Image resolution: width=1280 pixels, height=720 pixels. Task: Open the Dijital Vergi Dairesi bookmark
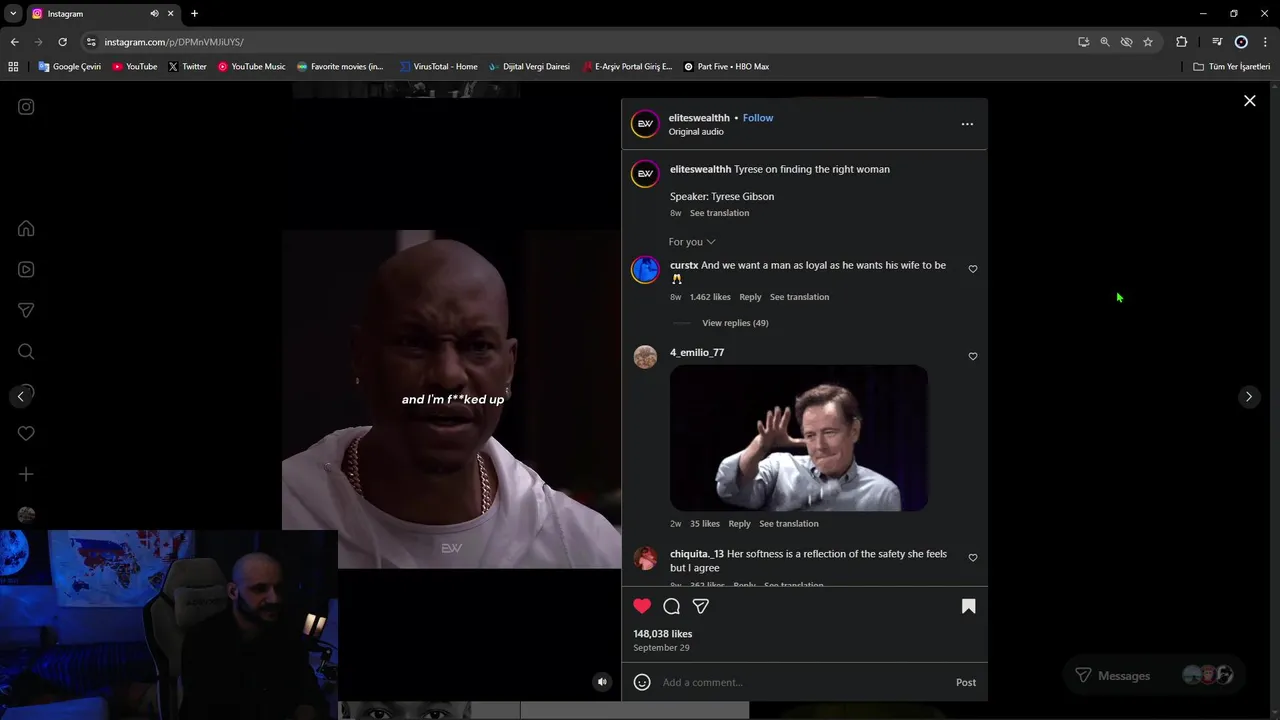529,67
